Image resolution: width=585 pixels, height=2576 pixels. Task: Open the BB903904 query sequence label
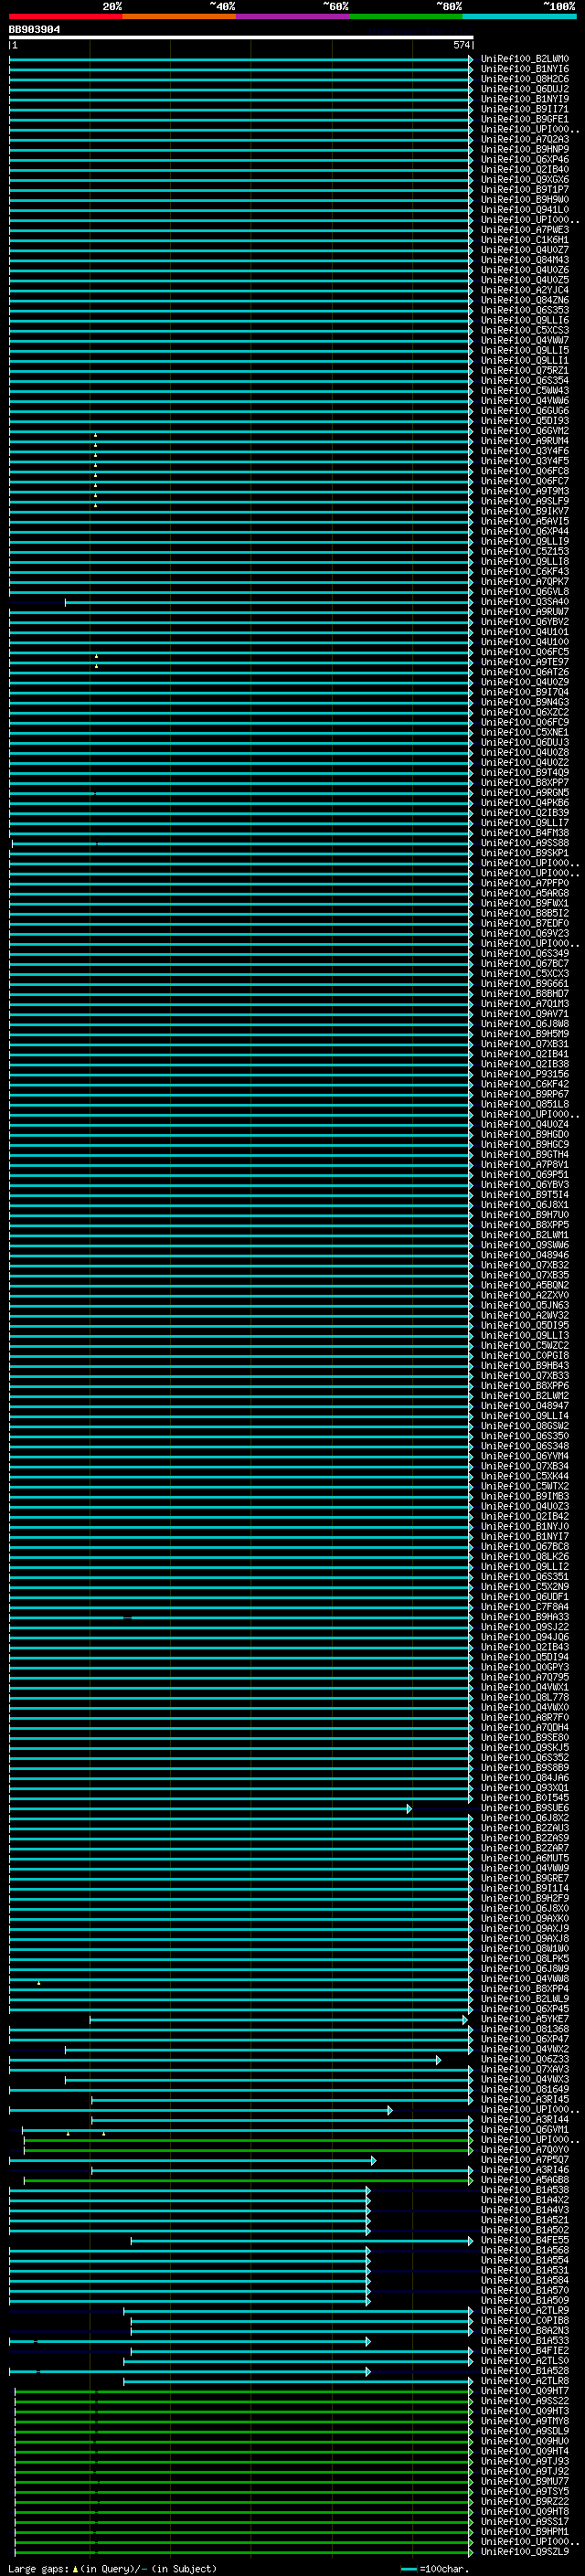pos(34,30)
